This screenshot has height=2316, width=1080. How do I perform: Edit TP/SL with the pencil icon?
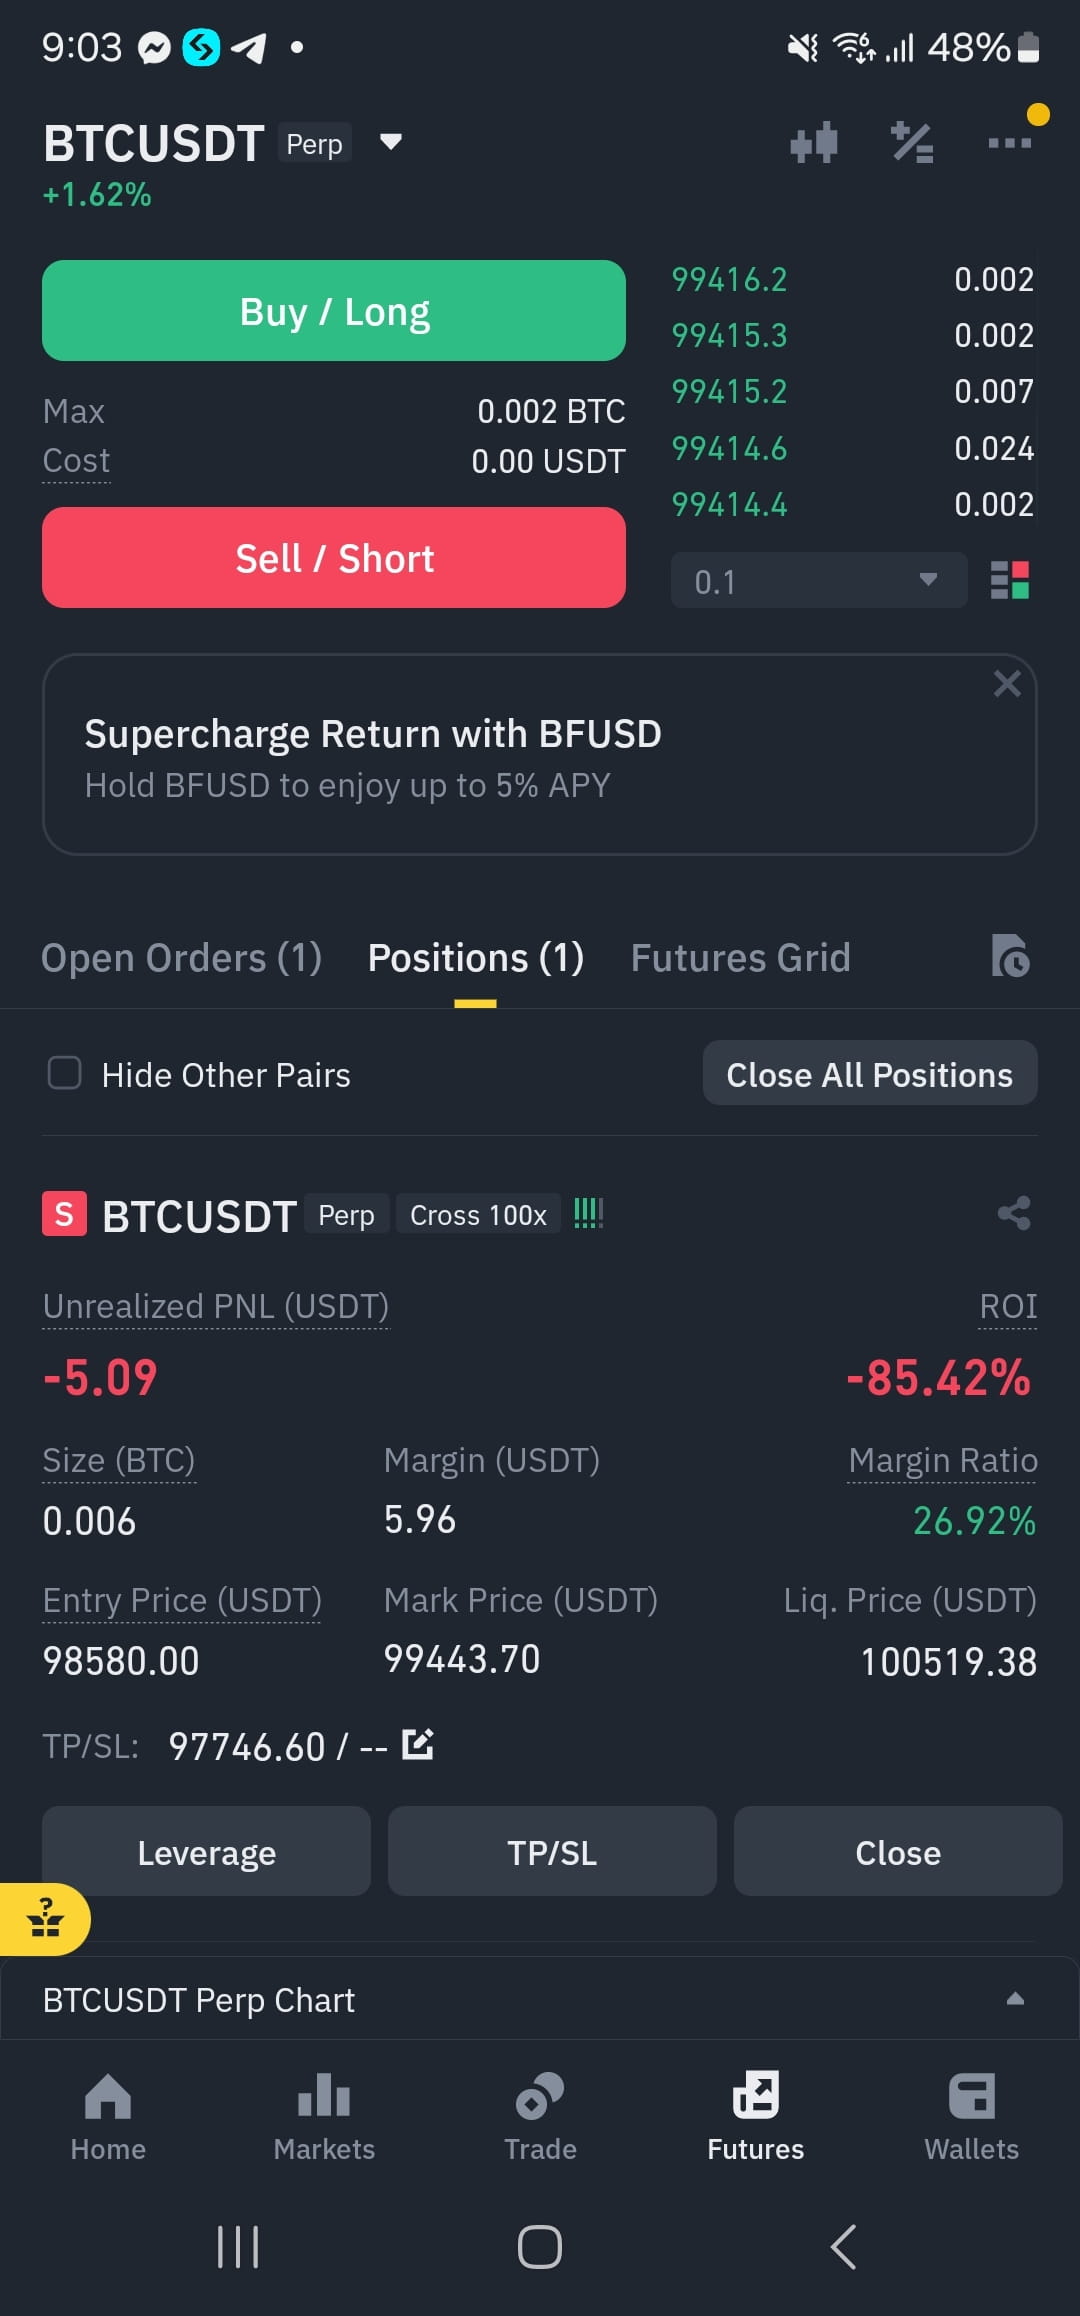(417, 1744)
